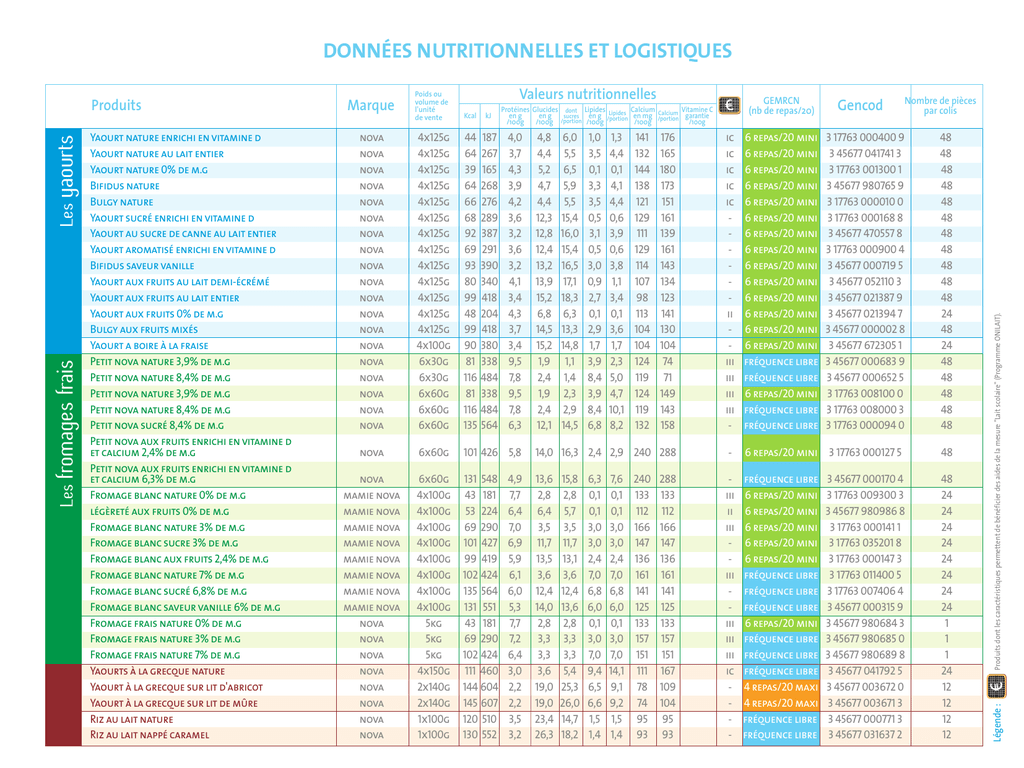Click the Poids ou volume header
The image size is (1024, 768).
point(432,106)
